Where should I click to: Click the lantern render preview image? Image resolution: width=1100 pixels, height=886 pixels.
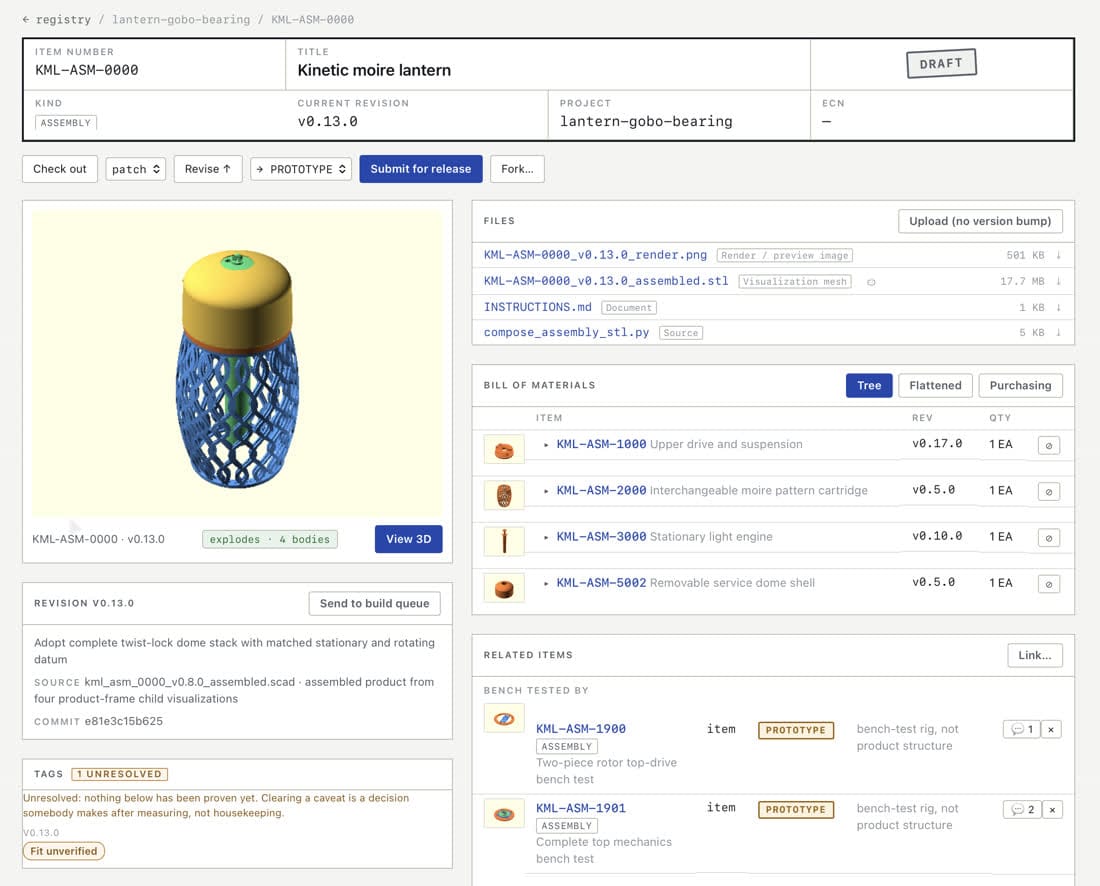[x=237, y=364]
